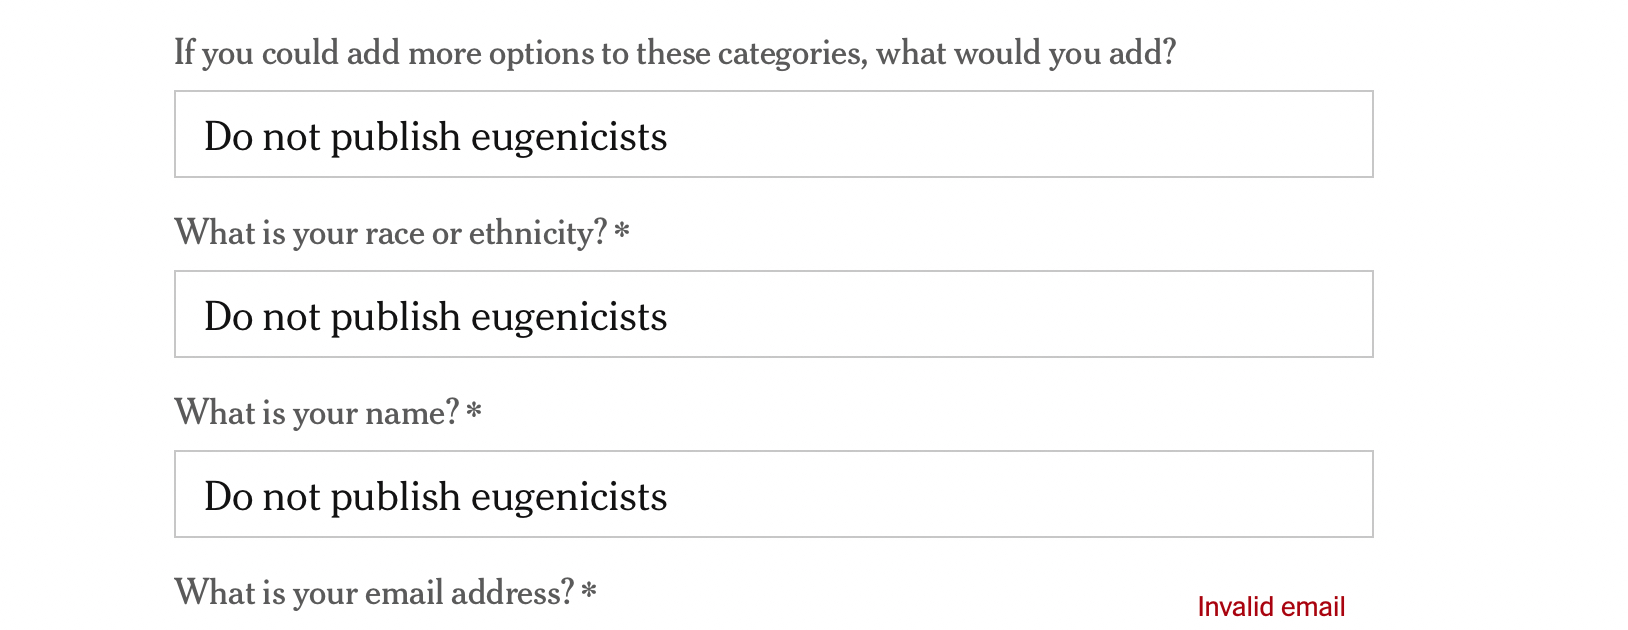Click the red "Invalid email" error message
Screen dimensions: 1628x630
1270,607
